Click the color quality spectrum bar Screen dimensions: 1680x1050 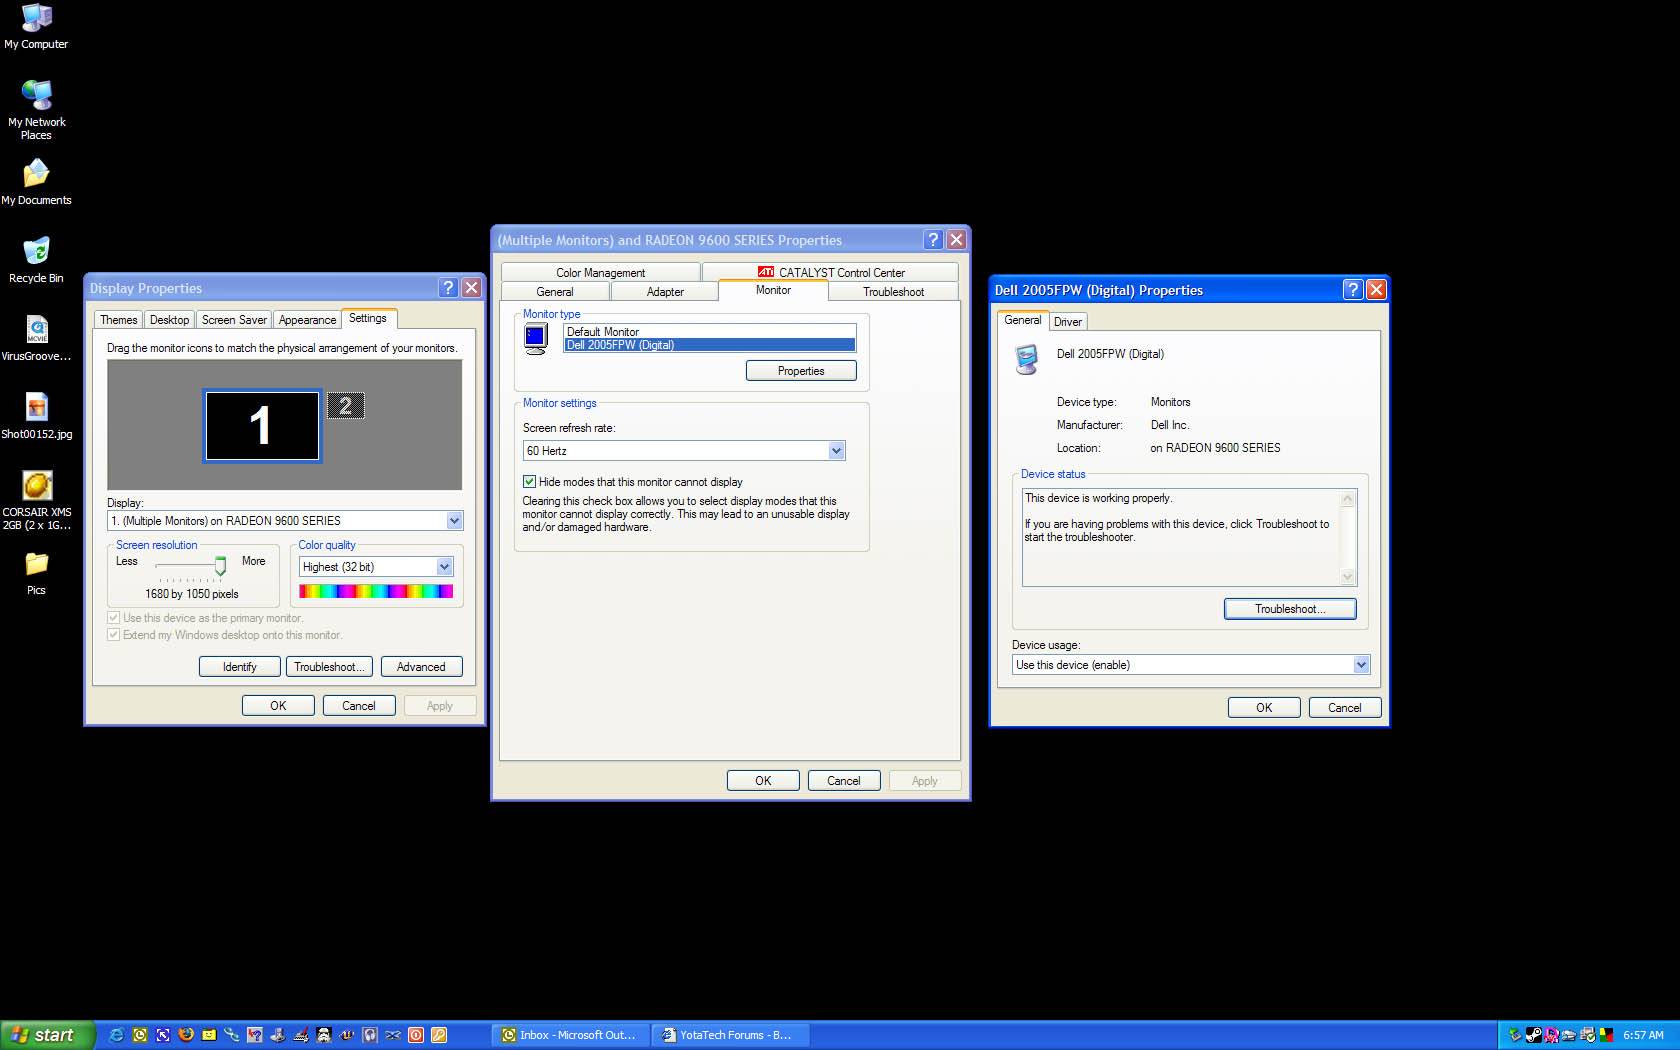click(376, 591)
